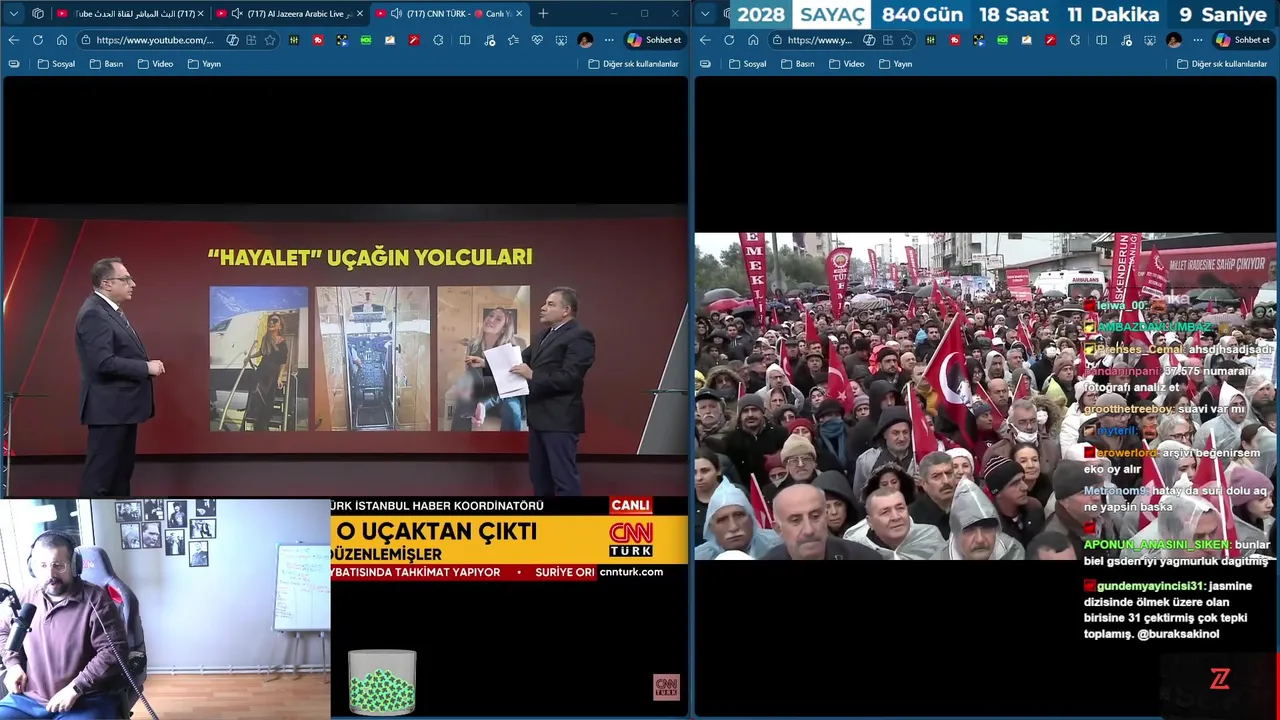
Task: Open the green HDX extension in right browser
Action: (1002, 40)
